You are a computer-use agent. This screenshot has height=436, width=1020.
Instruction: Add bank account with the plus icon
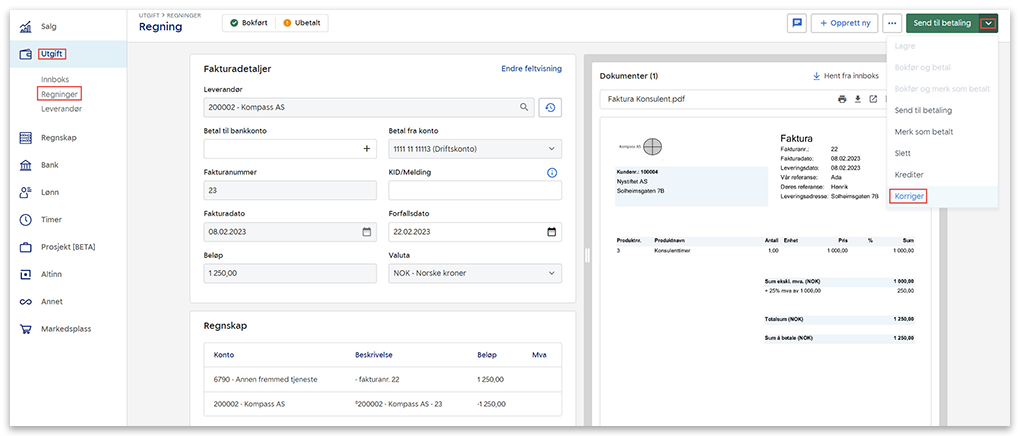[x=367, y=149]
